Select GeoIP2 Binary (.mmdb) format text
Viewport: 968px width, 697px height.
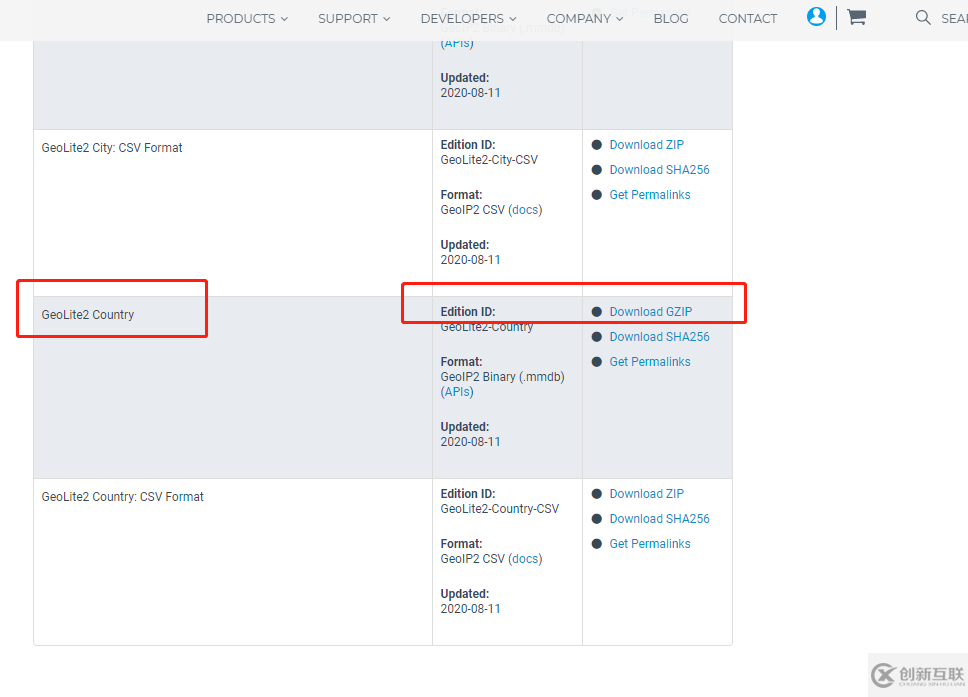503,377
